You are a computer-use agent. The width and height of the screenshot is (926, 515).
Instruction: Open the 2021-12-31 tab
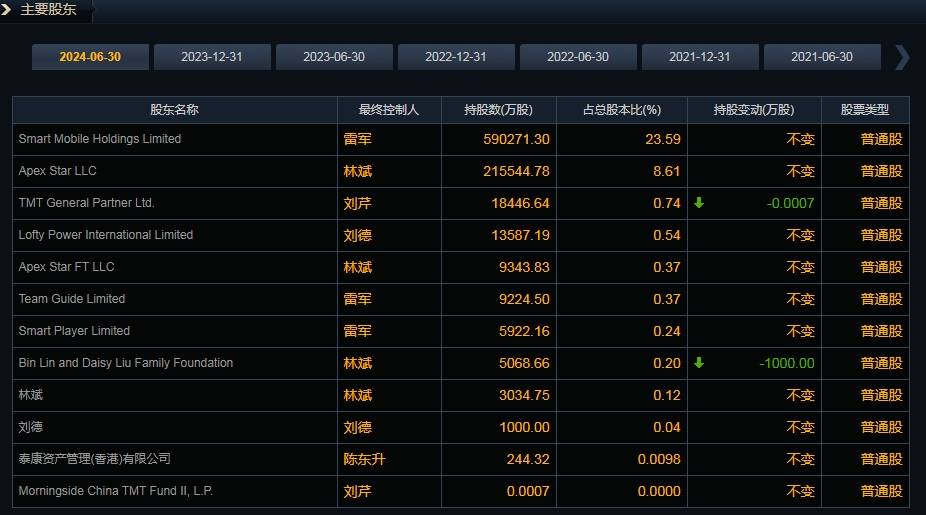(x=700, y=57)
